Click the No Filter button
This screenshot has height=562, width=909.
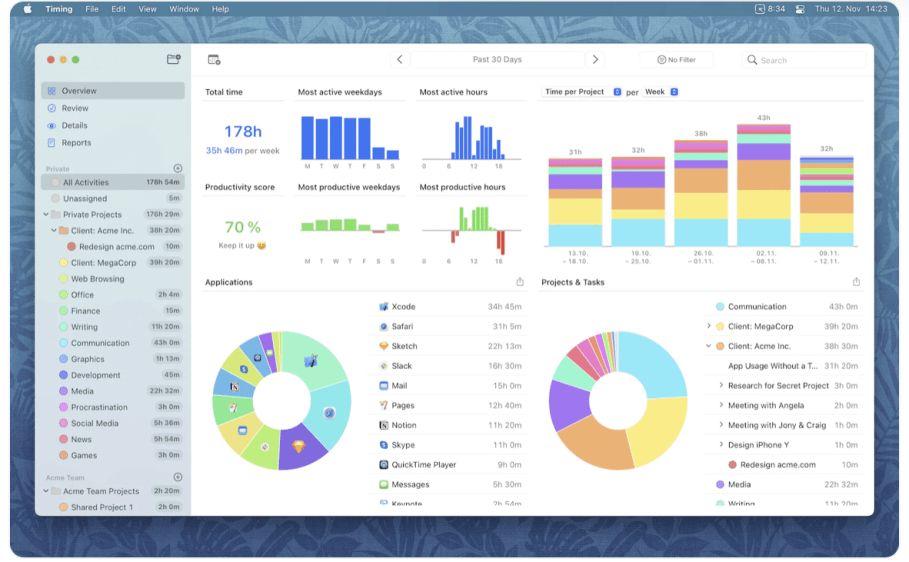point(676,59)
